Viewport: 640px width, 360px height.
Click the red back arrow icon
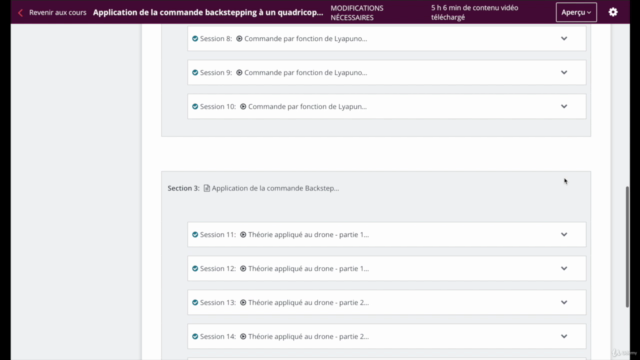(20, 13)
